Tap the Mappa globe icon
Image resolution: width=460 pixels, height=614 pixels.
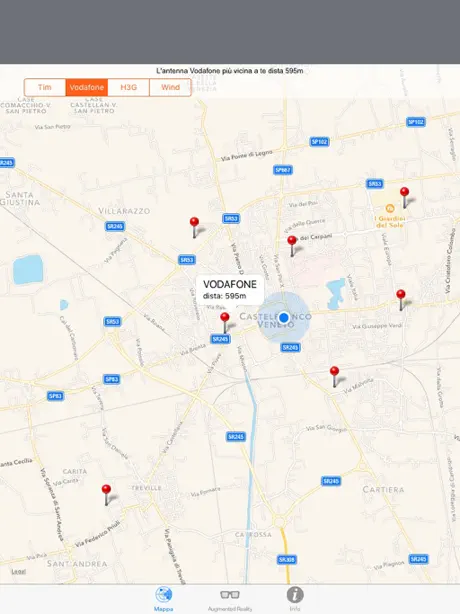164,594
